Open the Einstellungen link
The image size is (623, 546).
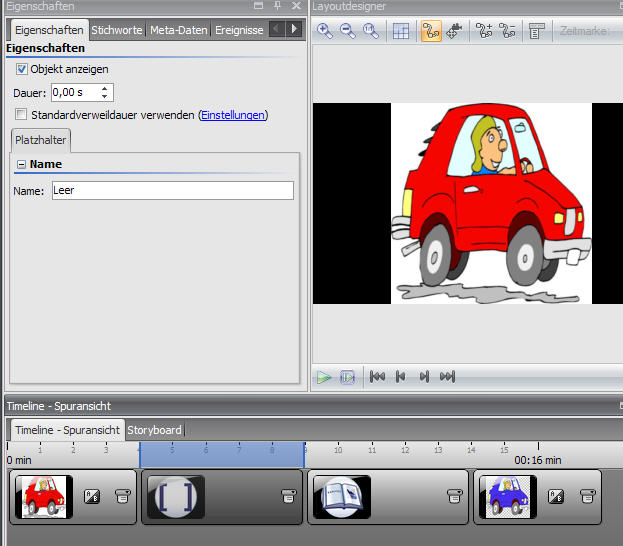pos(233,116)
